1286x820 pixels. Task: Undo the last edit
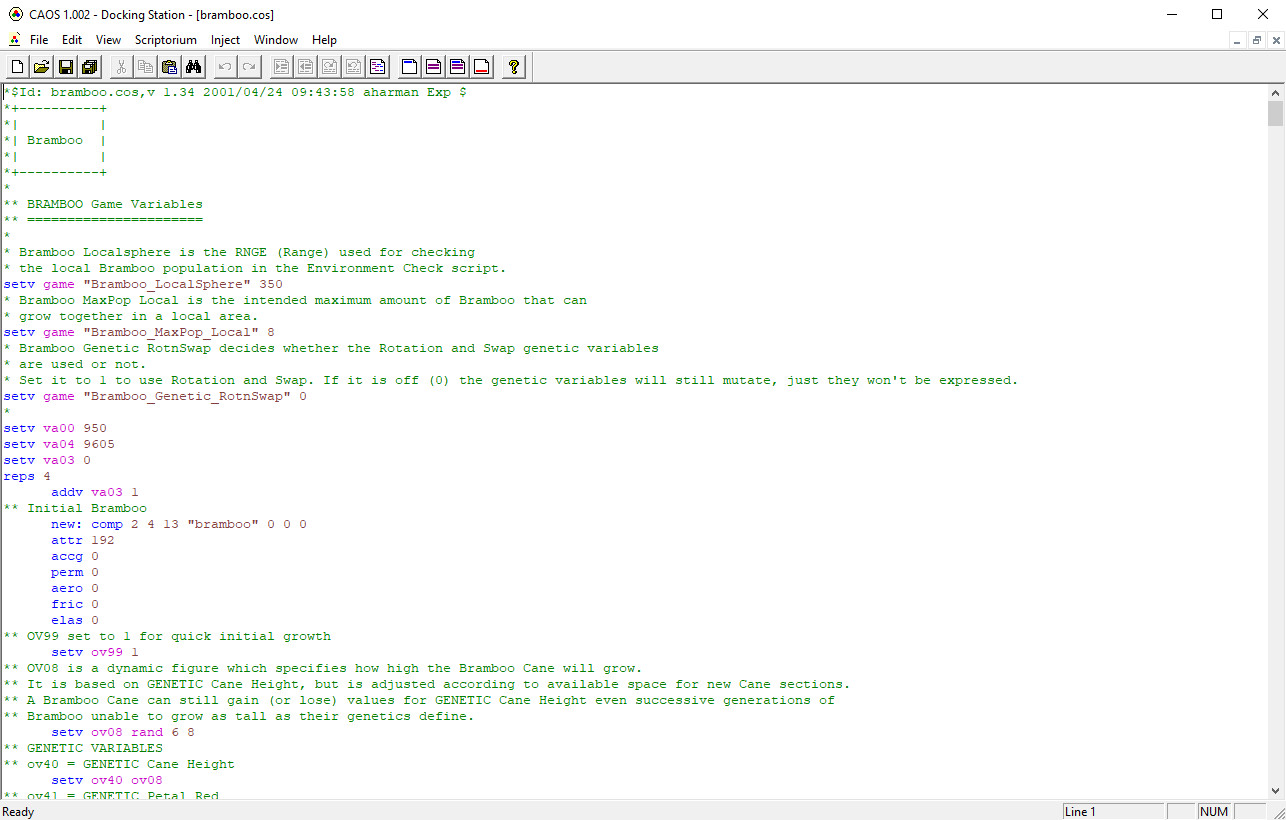click(x=223, y=66)
